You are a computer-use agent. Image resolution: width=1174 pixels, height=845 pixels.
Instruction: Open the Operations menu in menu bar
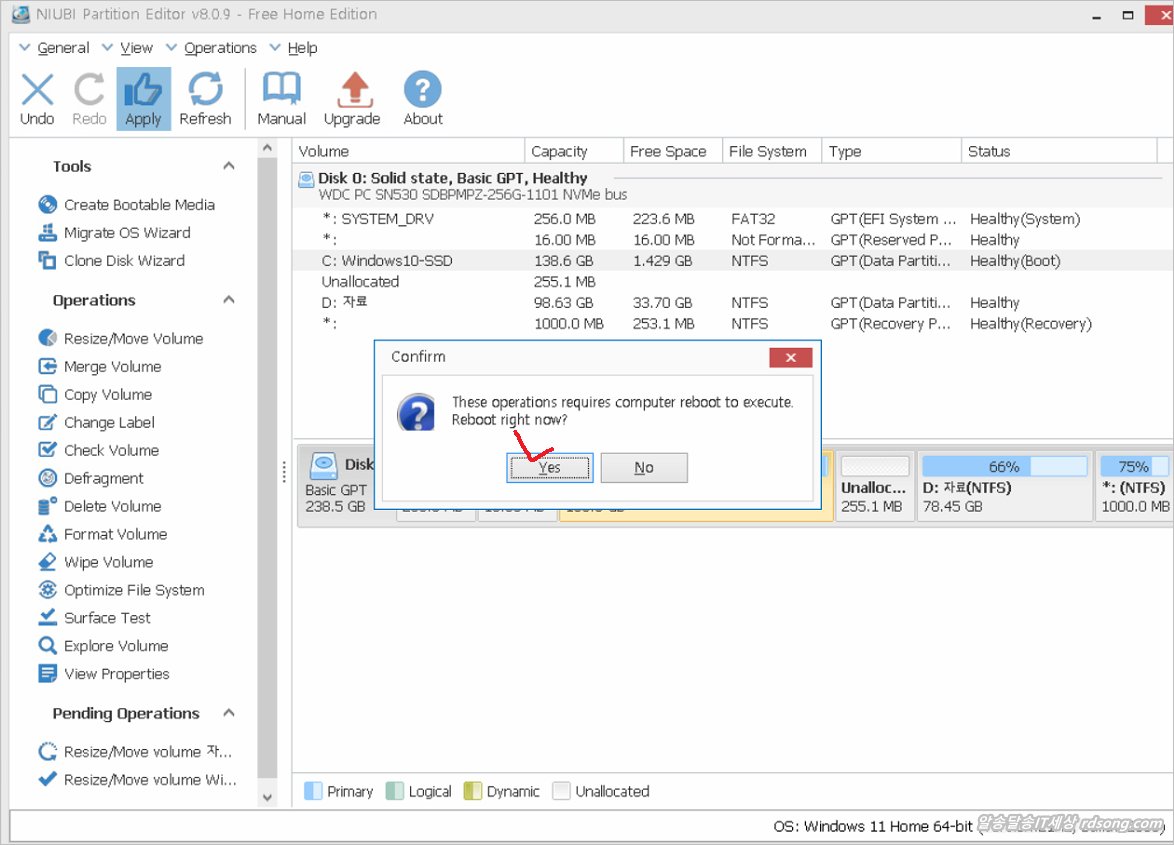tap(219, 48)
